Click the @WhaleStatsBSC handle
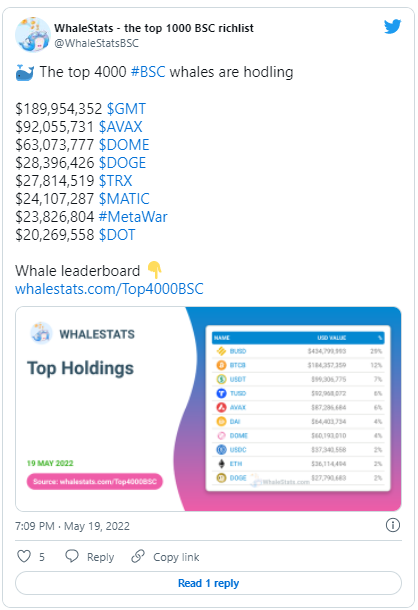Image resolution: width=418 pixels, height=610 pixels. click(x=97, y=43)
